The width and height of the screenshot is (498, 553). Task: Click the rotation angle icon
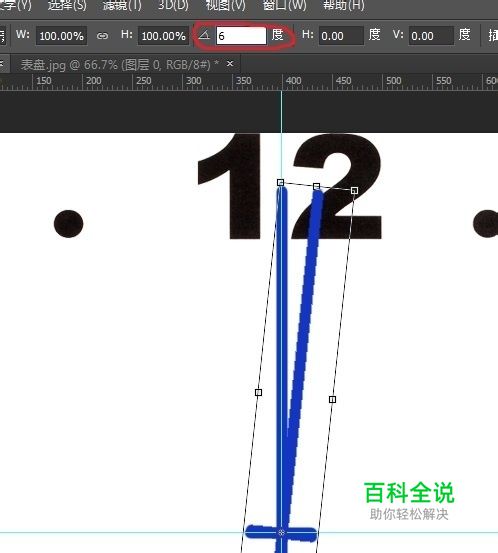click(x=204, y=35)
